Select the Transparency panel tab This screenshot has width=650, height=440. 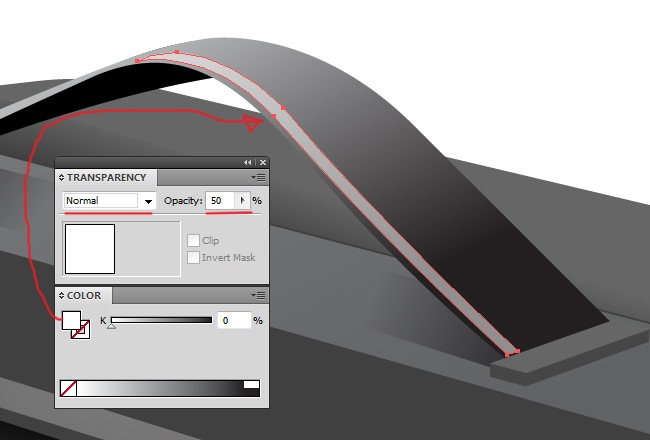[x=107, y=177]
